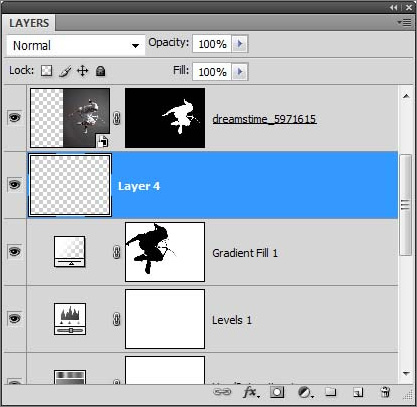Click the Link layers icon
The height and width of the screenshot is (407, 417).
point(222,392)
